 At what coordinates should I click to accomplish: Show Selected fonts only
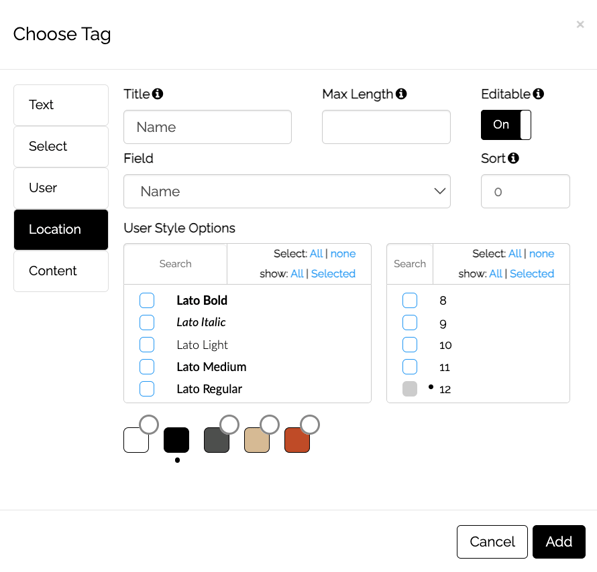point(333,273)
